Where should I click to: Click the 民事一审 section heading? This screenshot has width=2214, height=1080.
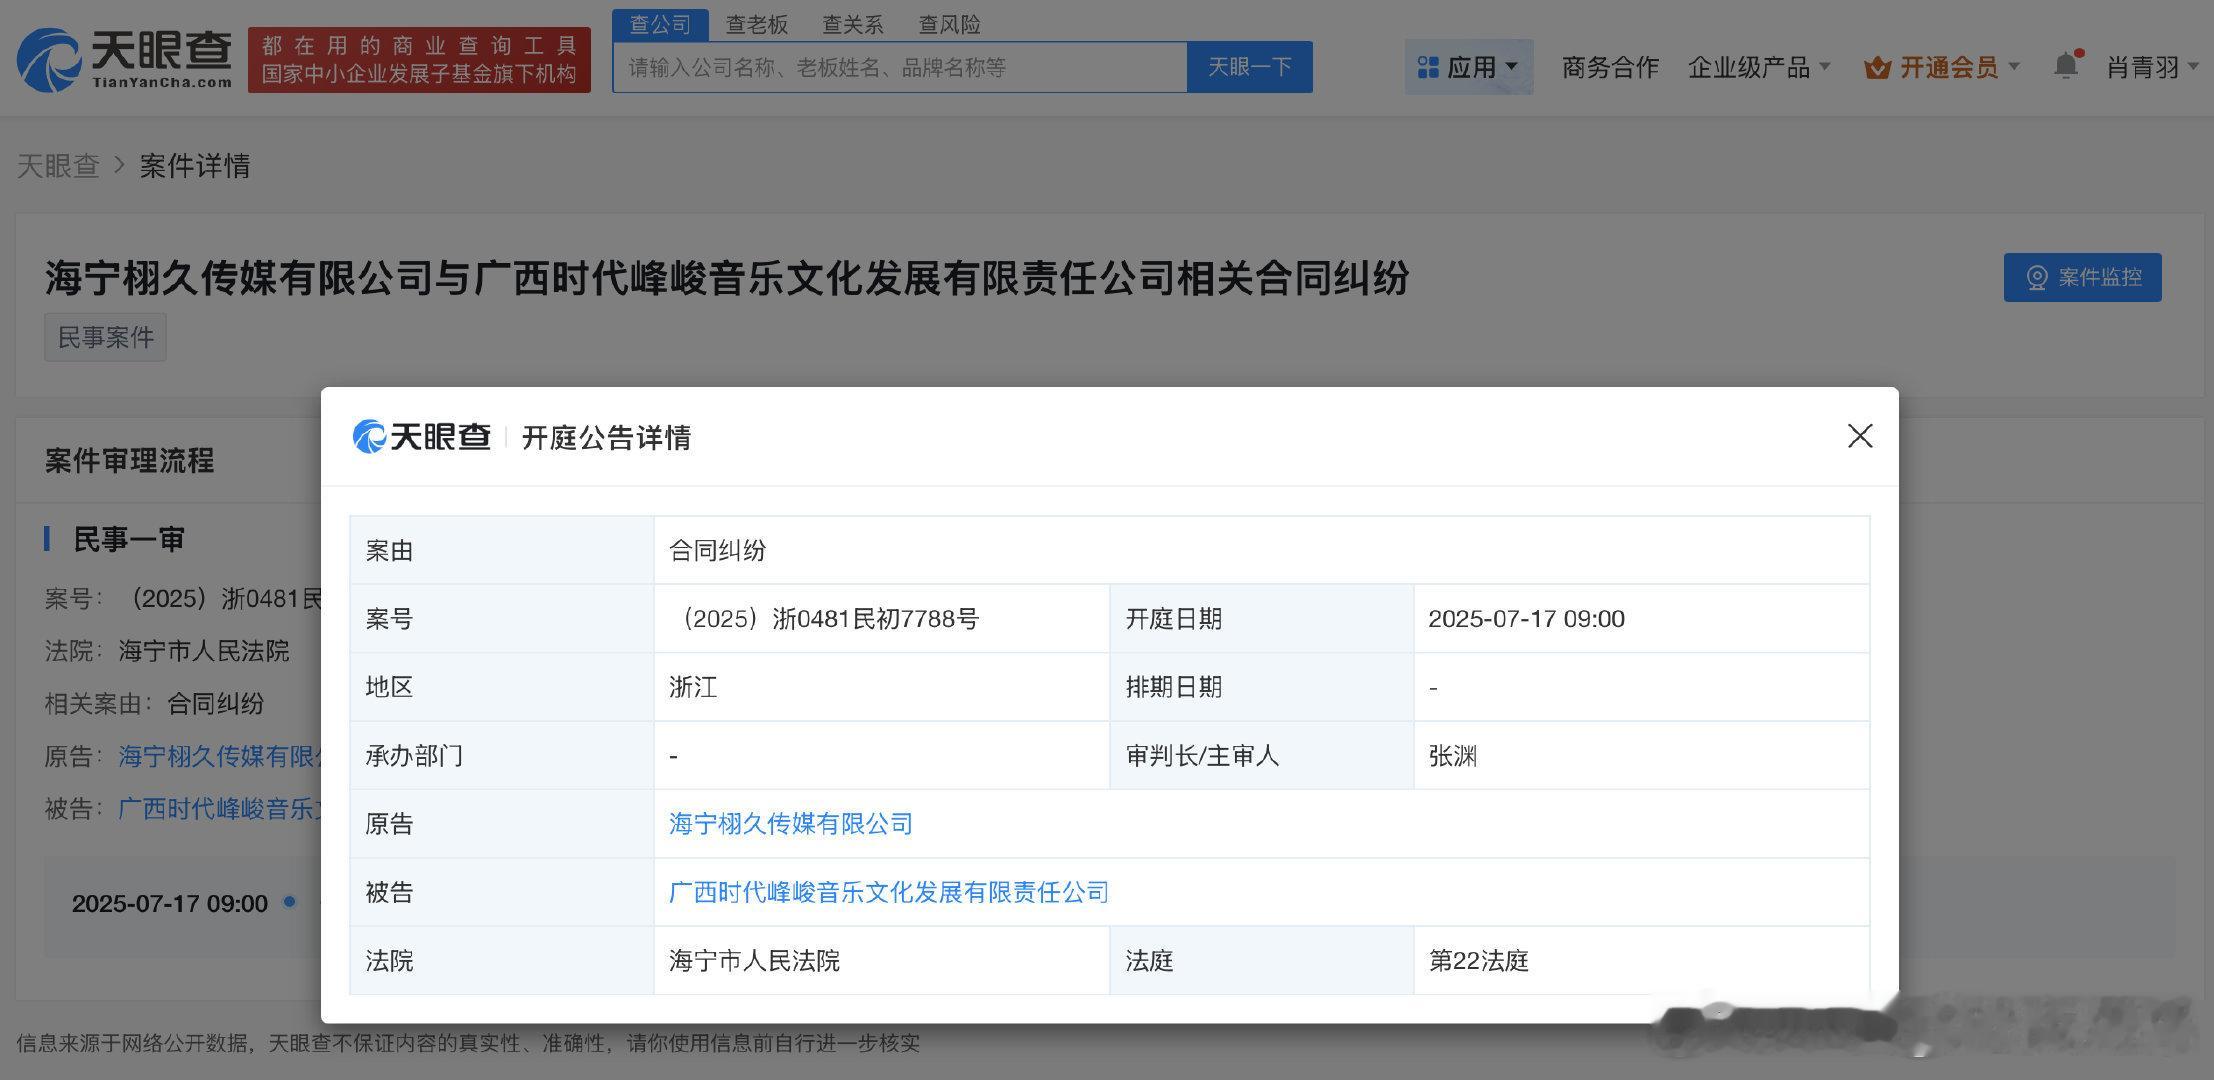point(129,539)
